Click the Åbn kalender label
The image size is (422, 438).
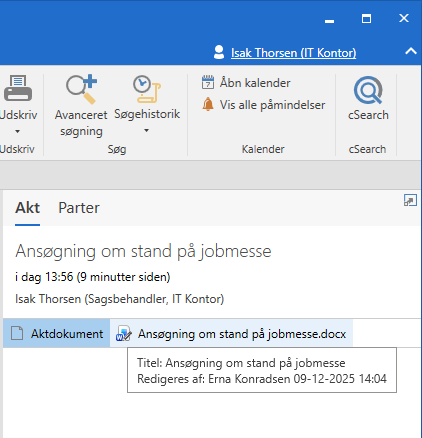click(x=255, y=83)
